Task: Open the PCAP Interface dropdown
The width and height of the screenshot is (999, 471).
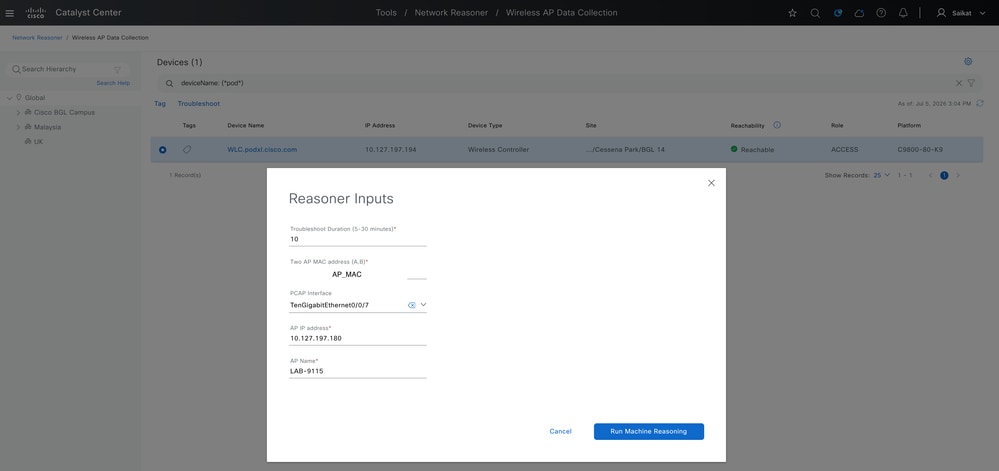Action: (x=423, y=305)
